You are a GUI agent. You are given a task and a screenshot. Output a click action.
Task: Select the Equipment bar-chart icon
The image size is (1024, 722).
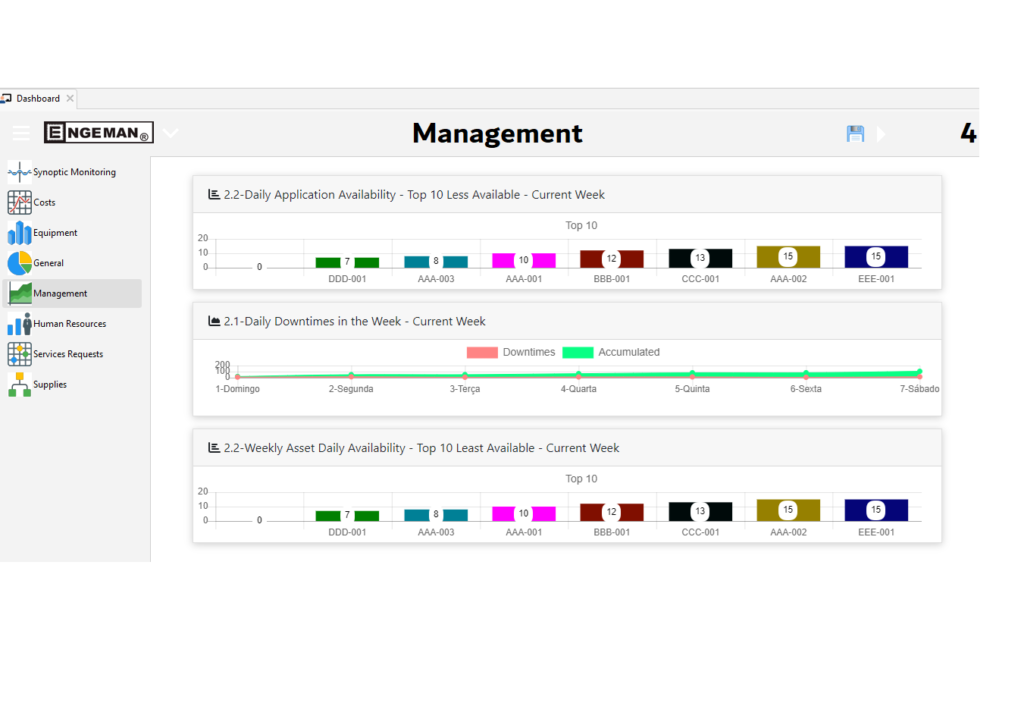click(18, 232)
